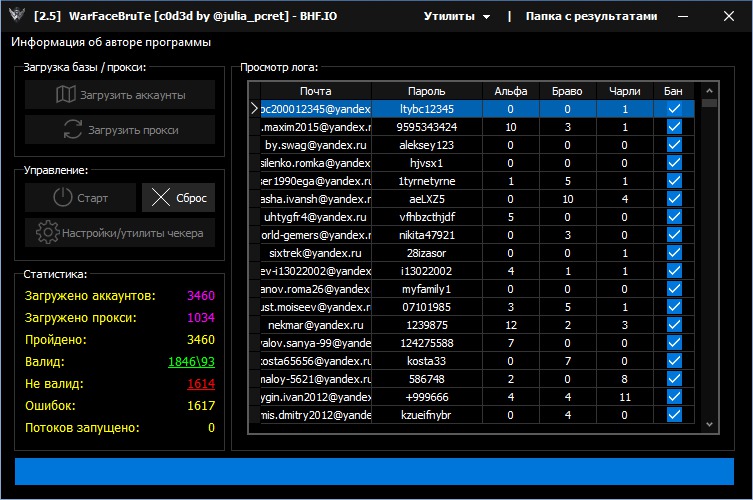The height and width of the screenshot is (500, 753).
Task: Click the Сброс button
Action: (178, 197)
